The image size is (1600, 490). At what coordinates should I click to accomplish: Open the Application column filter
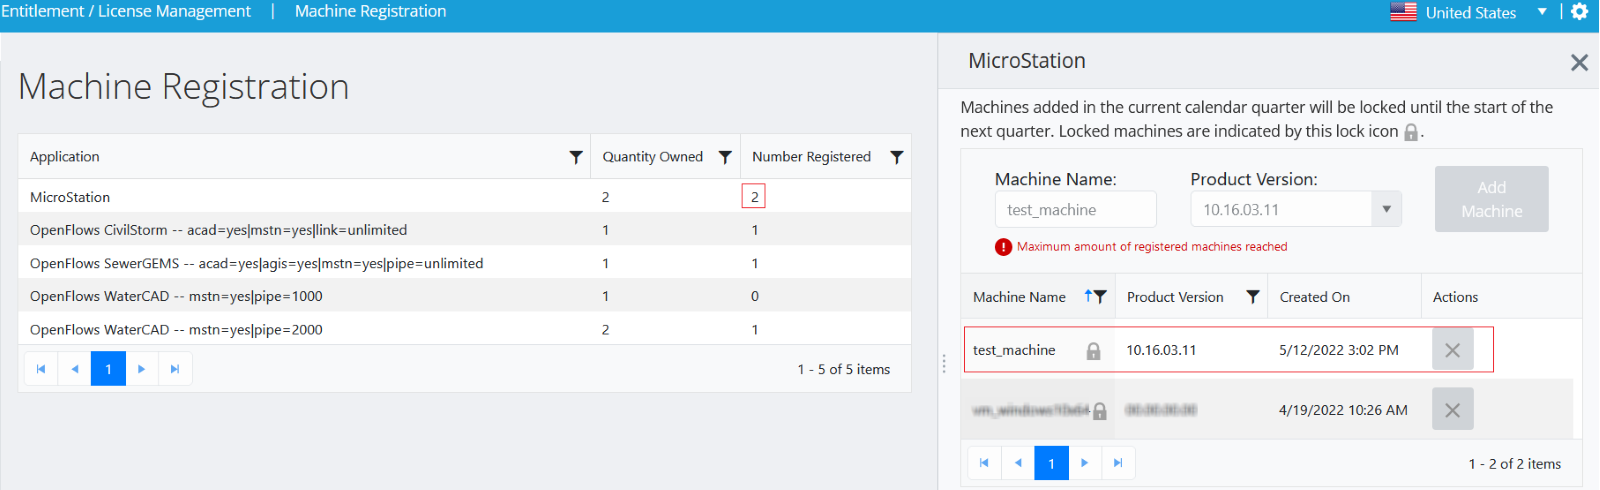[x=575, y=157]
